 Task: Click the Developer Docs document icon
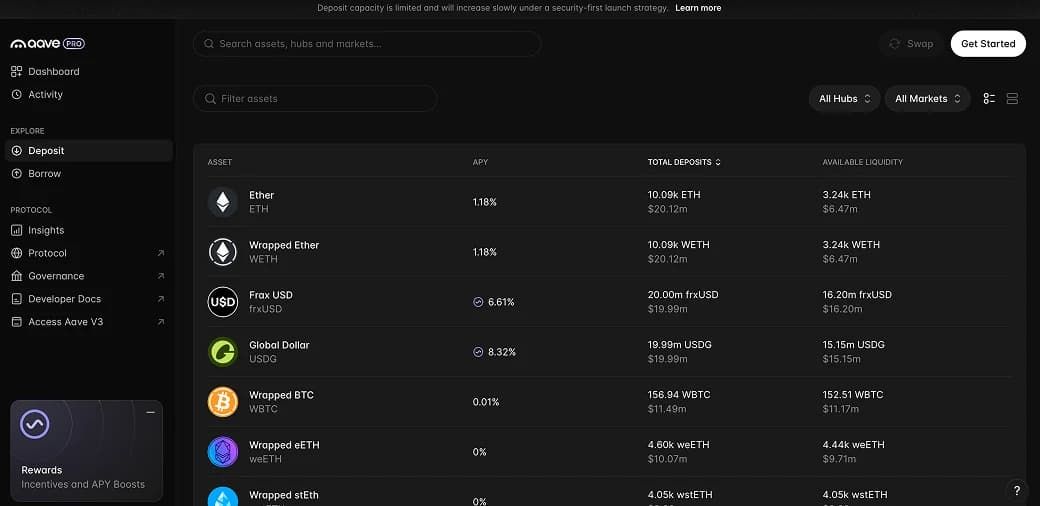(x=17, y=299)
